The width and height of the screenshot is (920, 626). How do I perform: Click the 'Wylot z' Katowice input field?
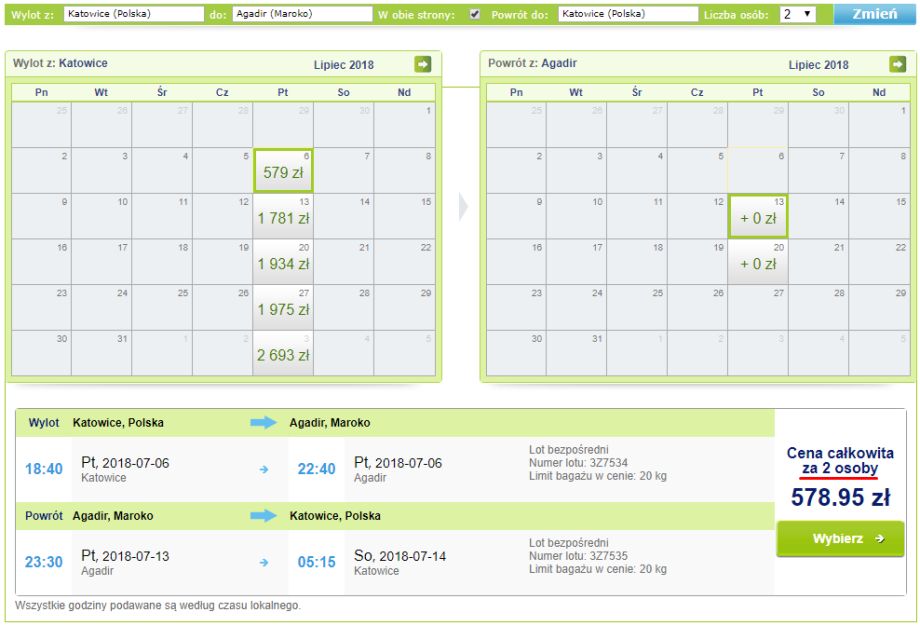pyautogui.click(x=134, y=15)
